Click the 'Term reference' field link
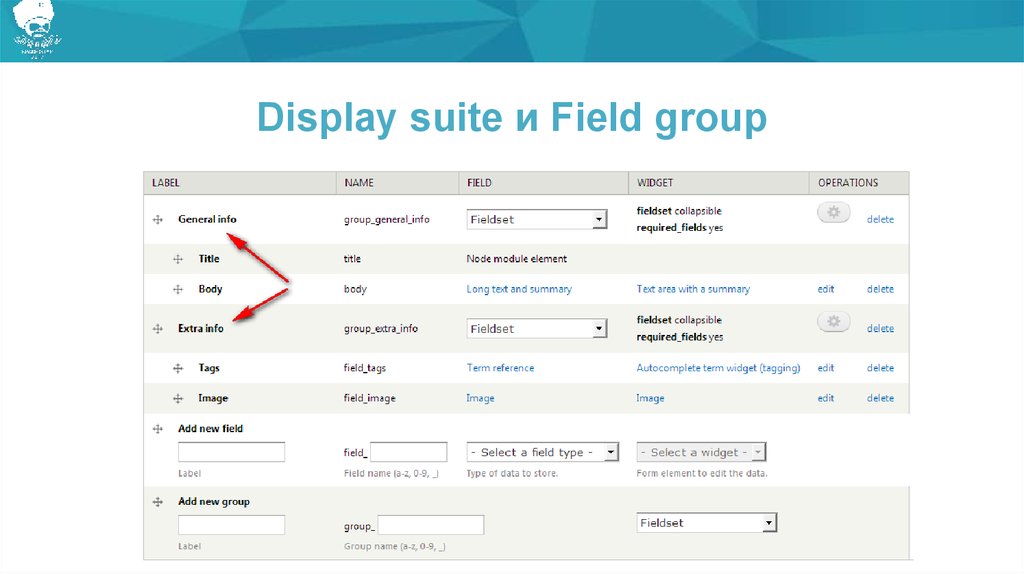 click(x=500, y=368)
